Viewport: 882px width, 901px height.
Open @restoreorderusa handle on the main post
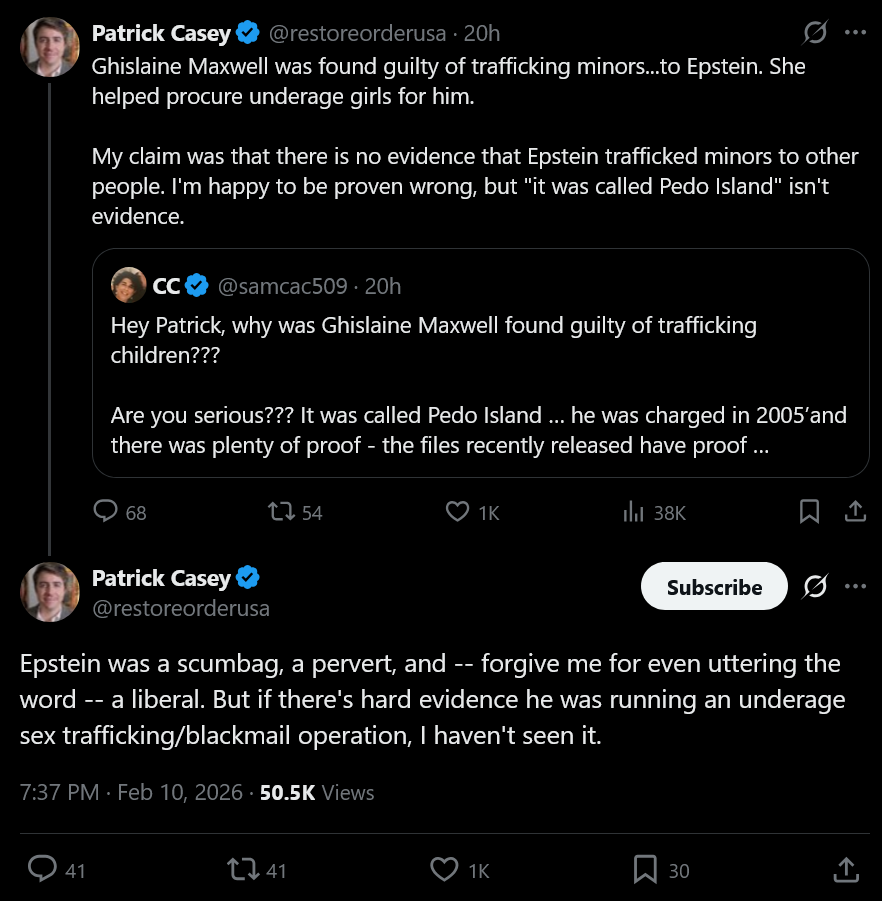(x=181, y=608)
